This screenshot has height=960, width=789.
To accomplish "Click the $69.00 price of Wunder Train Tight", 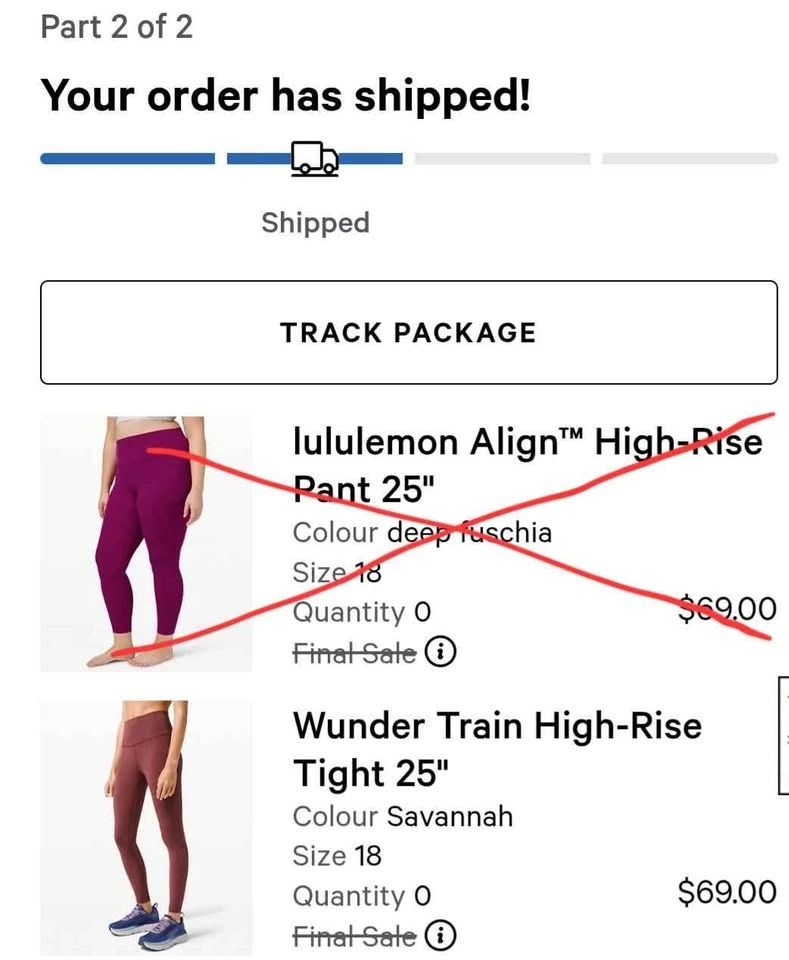I will coord(727,892).
